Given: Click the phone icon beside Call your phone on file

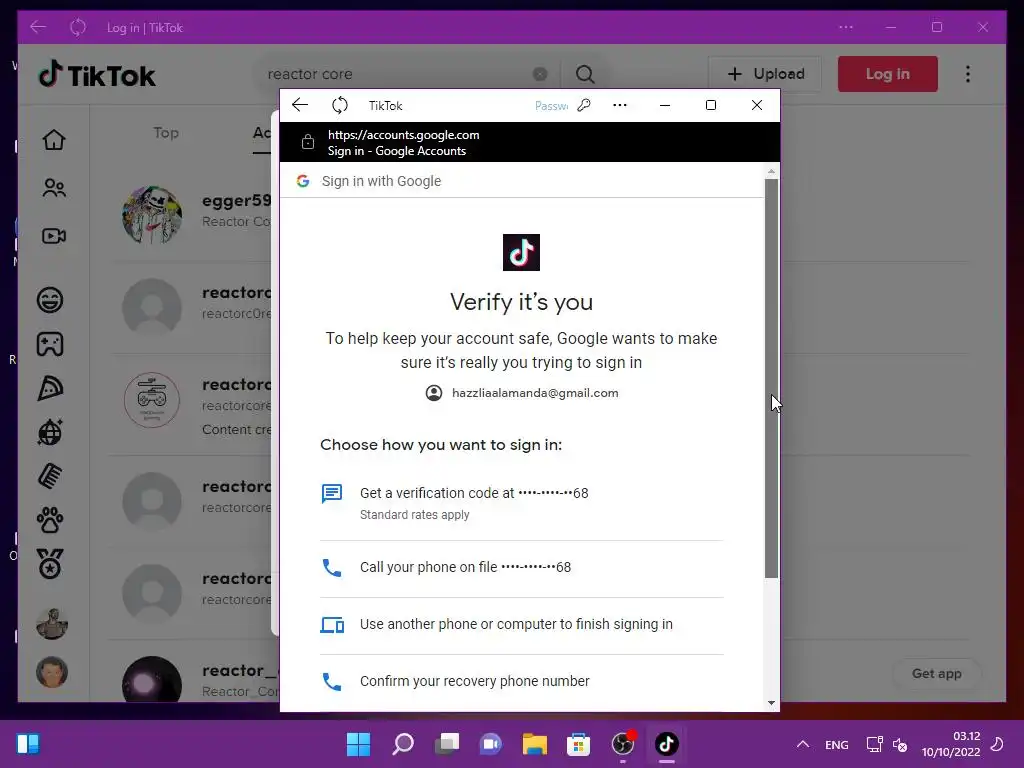Looking at the screenshot, I should pos(332,568).
